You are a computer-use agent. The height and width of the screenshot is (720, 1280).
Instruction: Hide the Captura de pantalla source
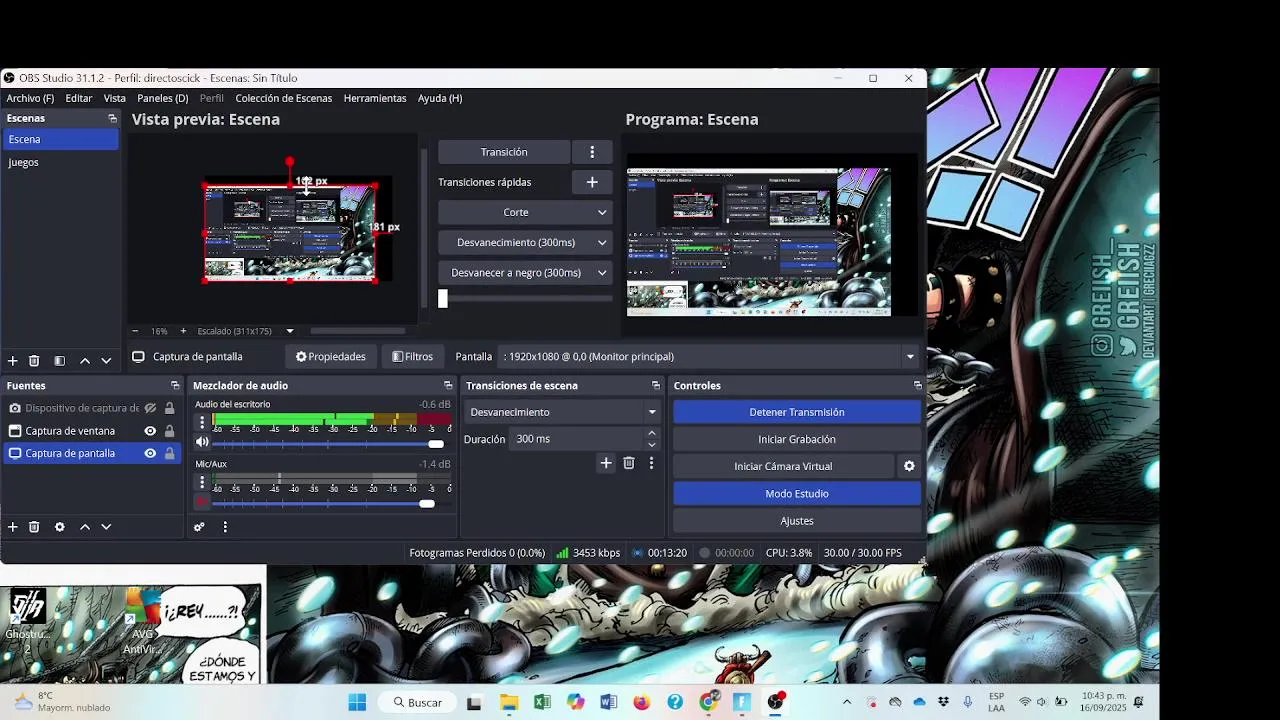tap(150, 453)
